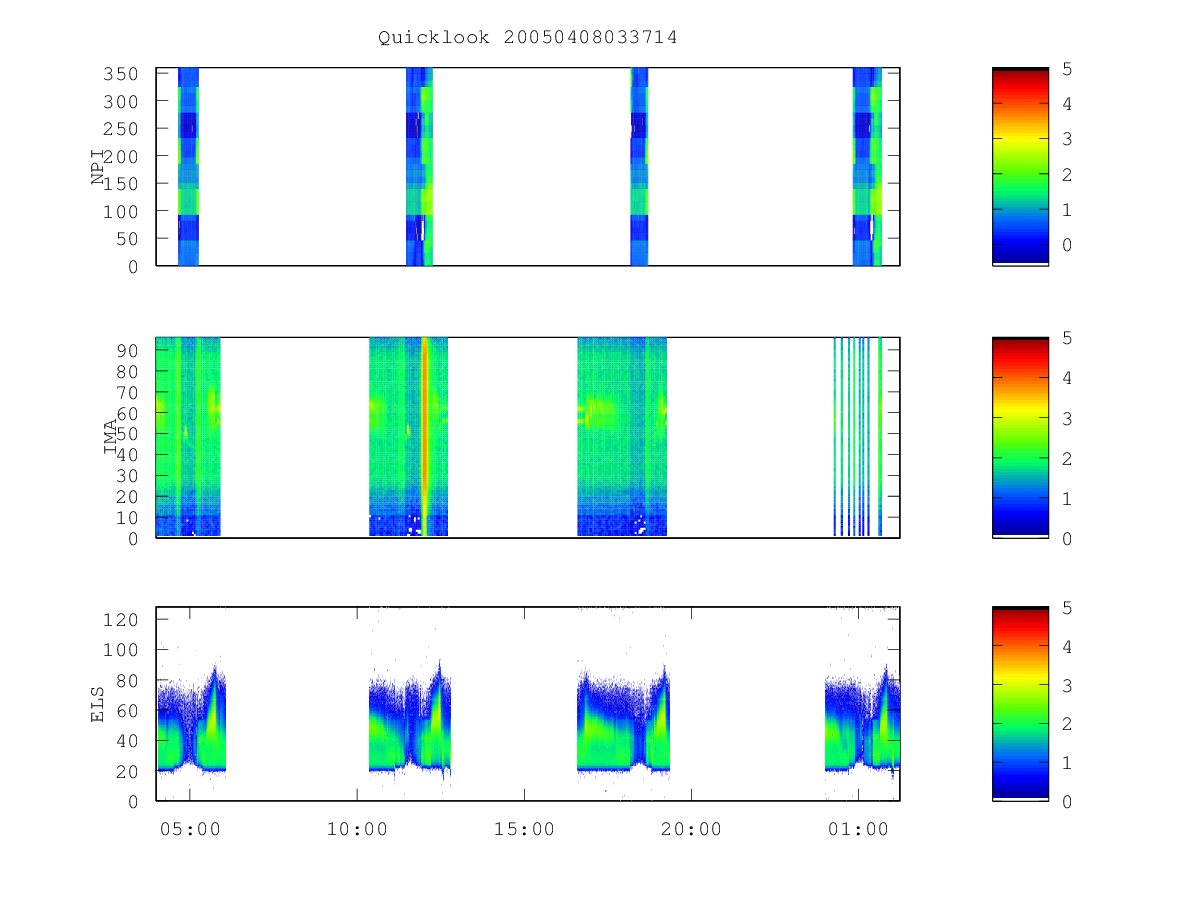Click the ELS data block near 11:00

pyautogui.click(x=410, y=718)
